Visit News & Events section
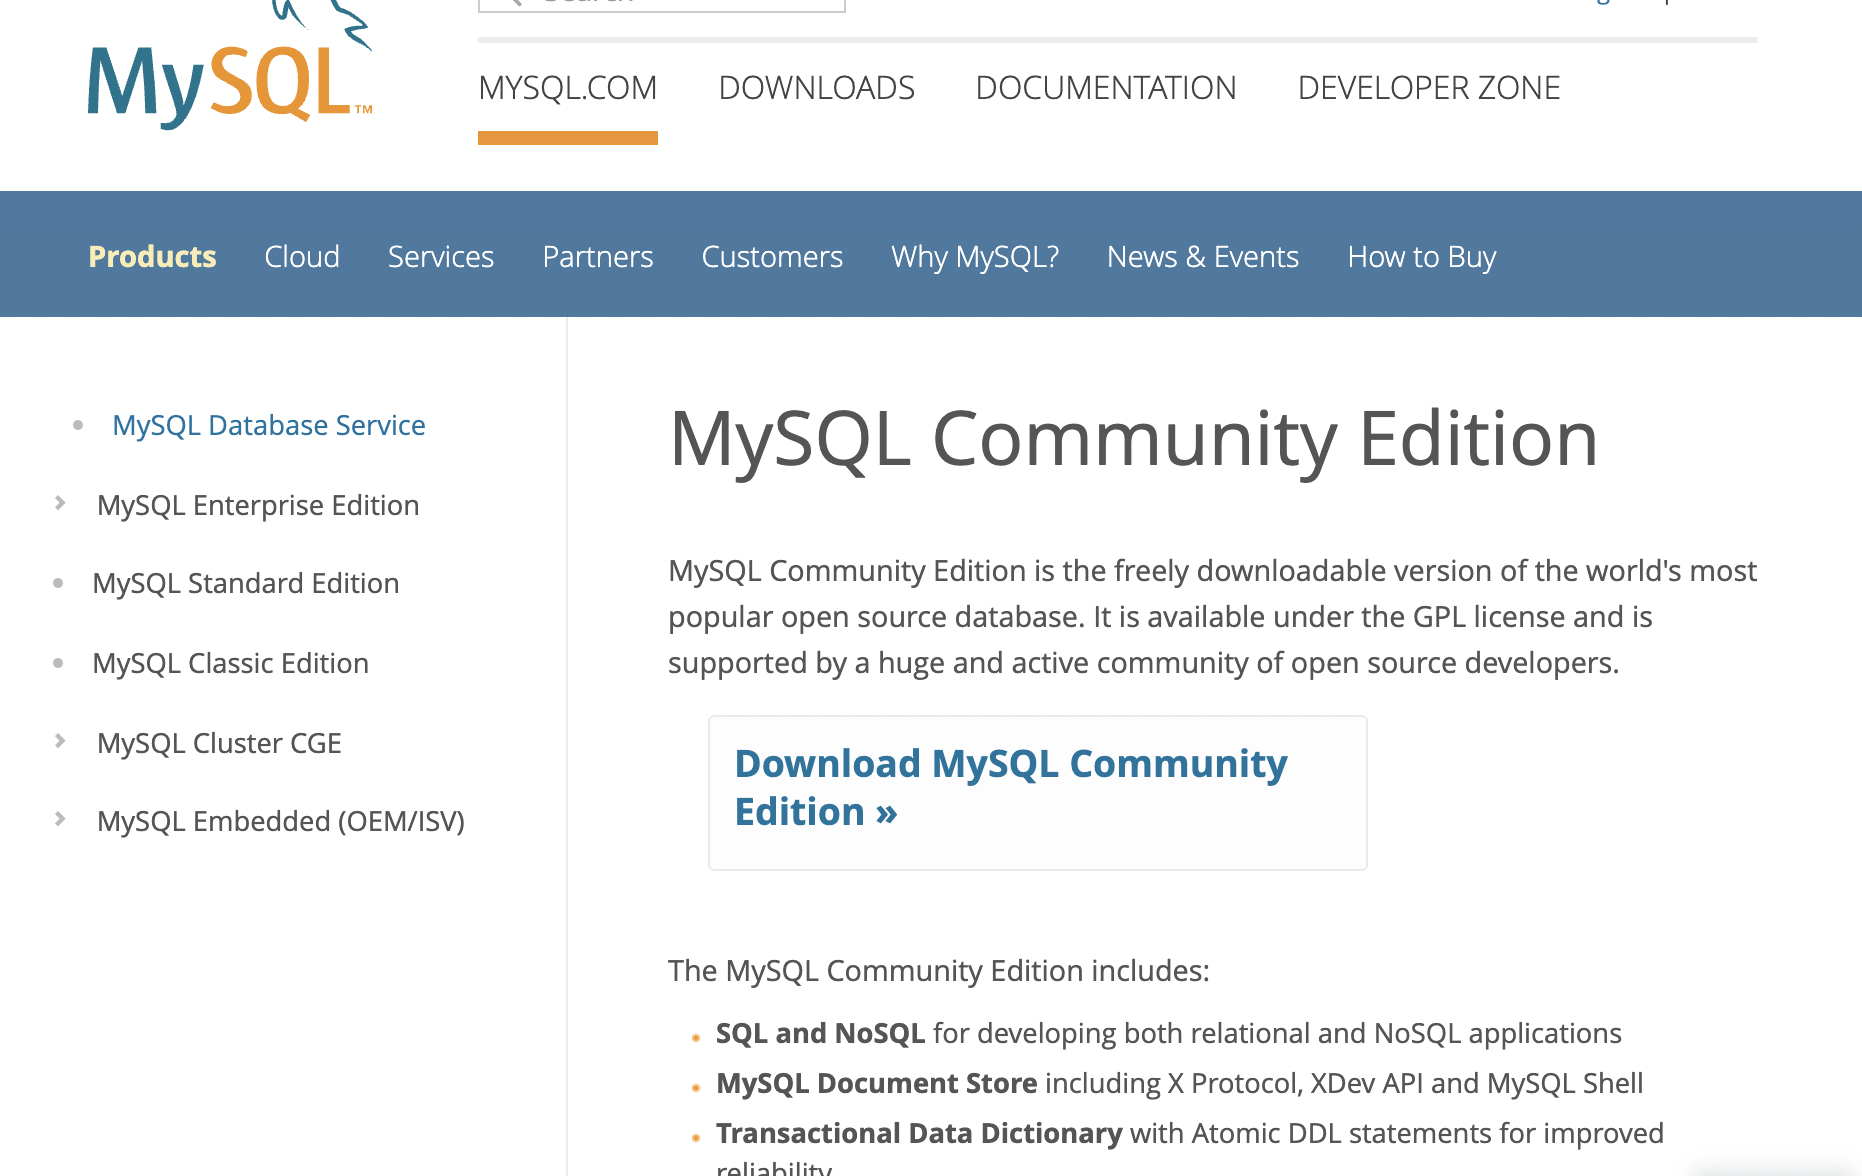The image size is (1862, 1176). pos(1203,256)
